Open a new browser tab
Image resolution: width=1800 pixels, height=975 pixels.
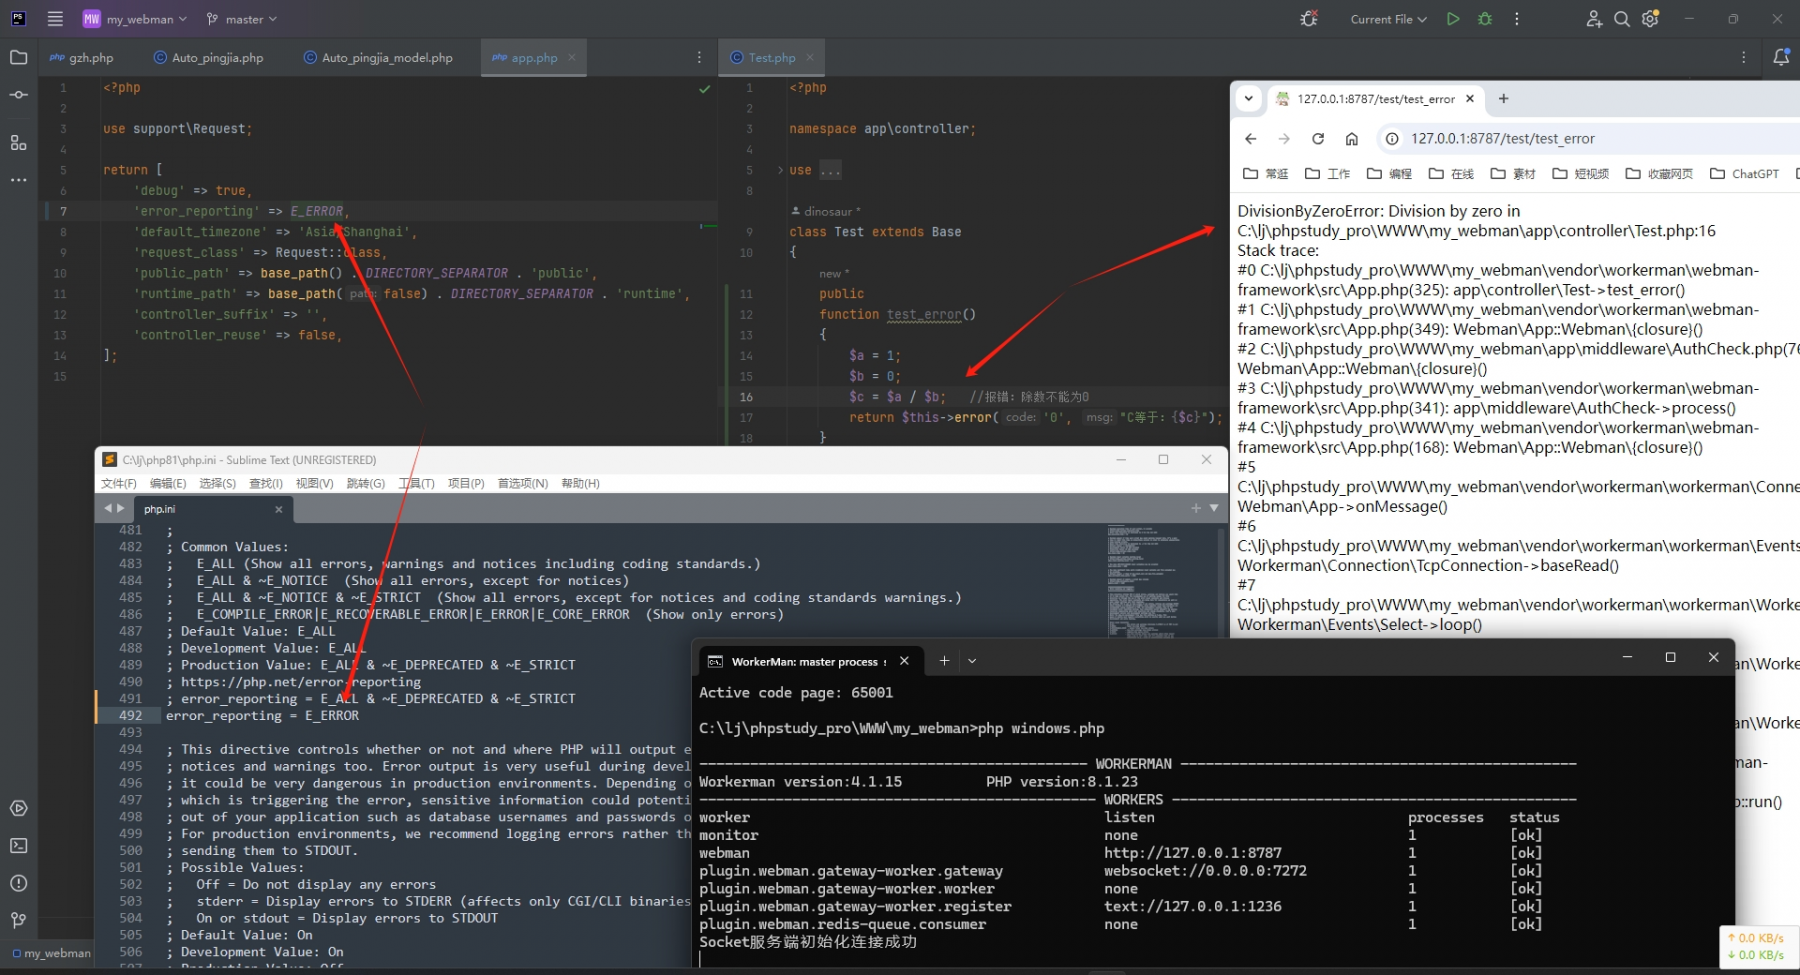tap(1503, 99)
